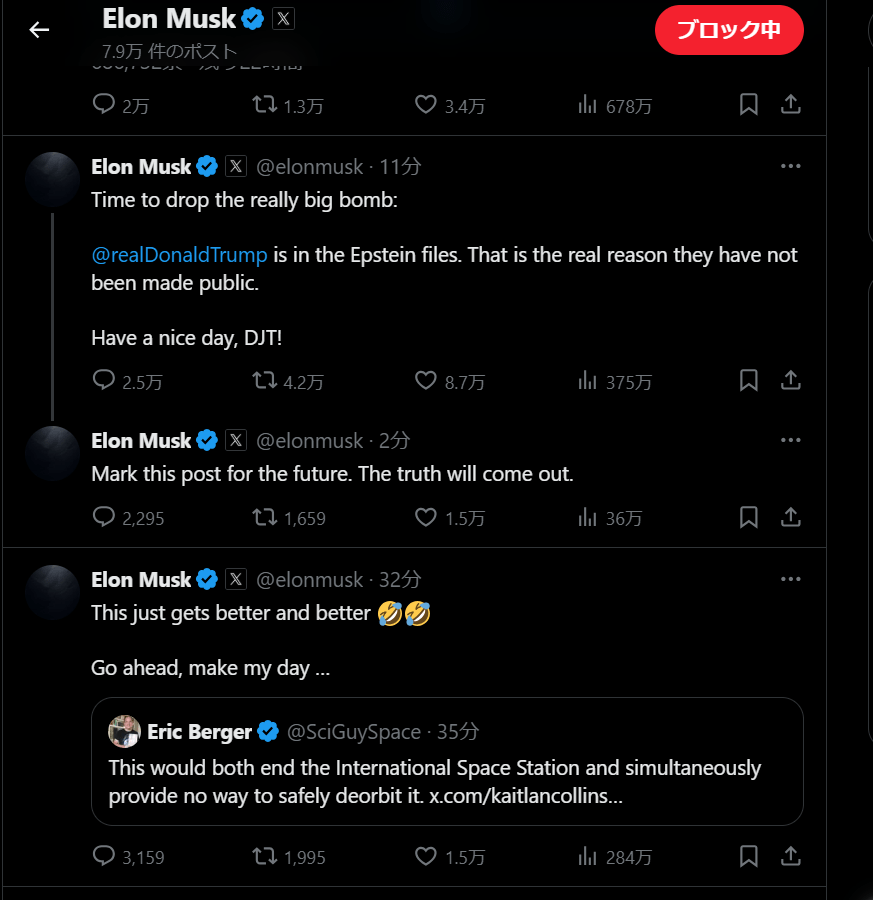Click the back arrow in the header
Image resolution: width=873 pixels, height=900 pixels.
(x=39, y=30)
